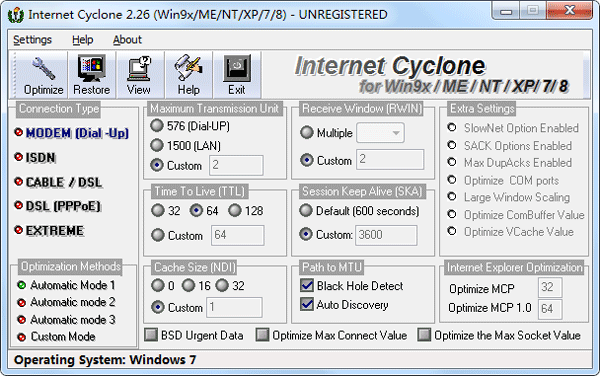This screenshot has height=376, width=600.
Task: Set Cache Size to 0
Action: coord(158,285)
